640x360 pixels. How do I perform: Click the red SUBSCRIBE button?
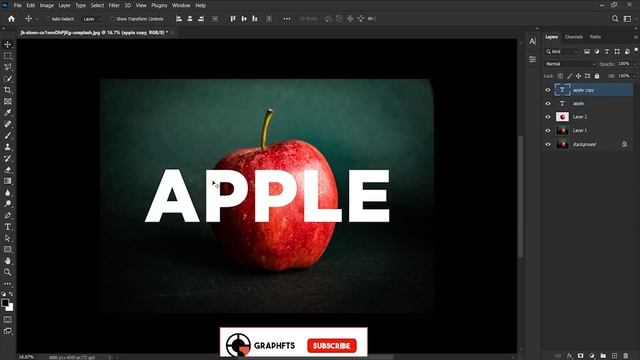coord(332,346)
